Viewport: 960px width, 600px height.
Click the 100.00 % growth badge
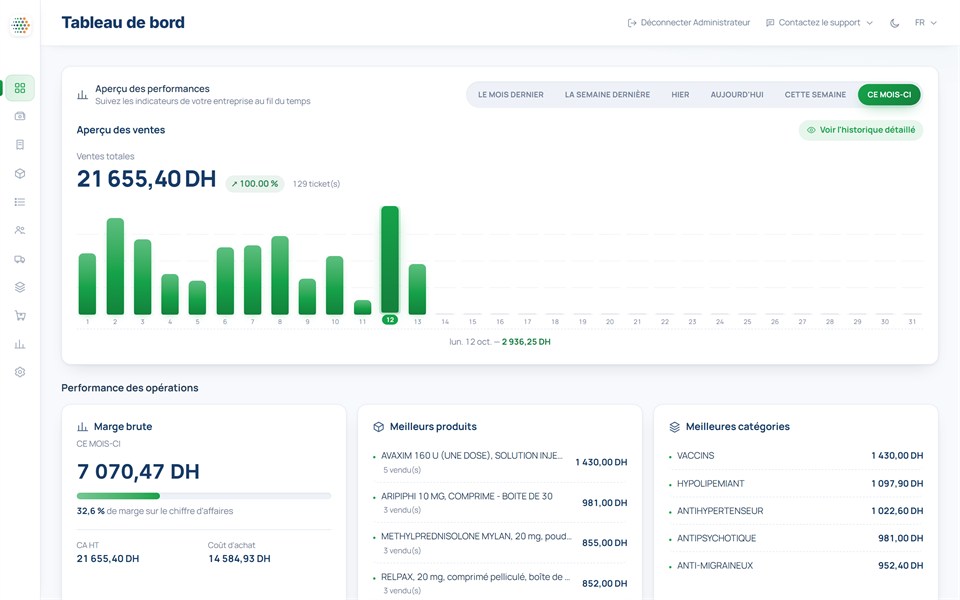pyautogui.click(x=255, y=184)
